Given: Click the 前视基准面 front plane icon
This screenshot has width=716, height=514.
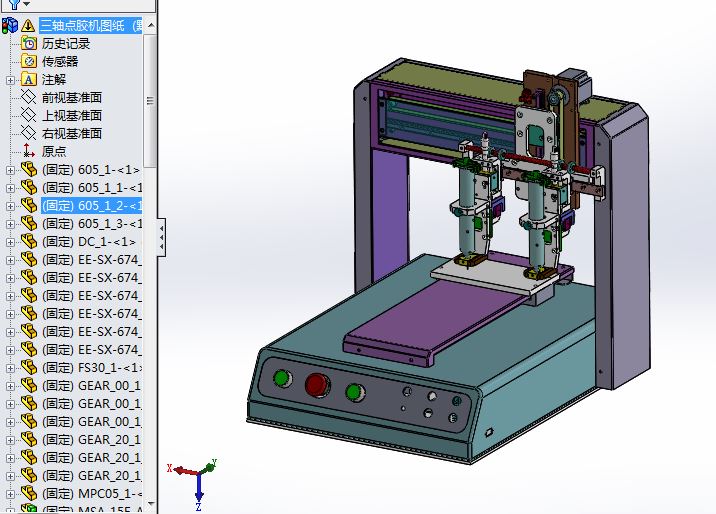Looking at the screenshot, I should point(29,97).
